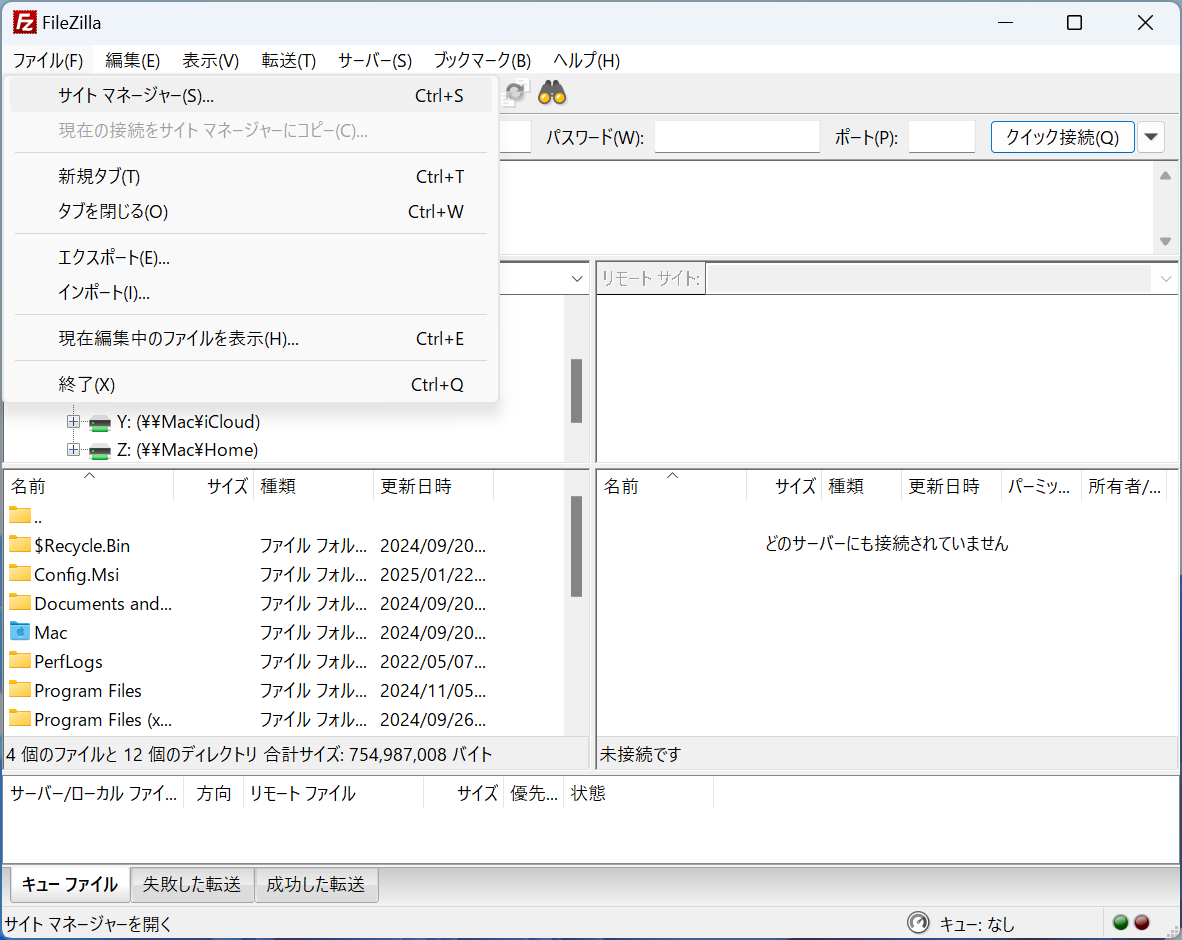Click the binoculars file search icon

point(552,93)
